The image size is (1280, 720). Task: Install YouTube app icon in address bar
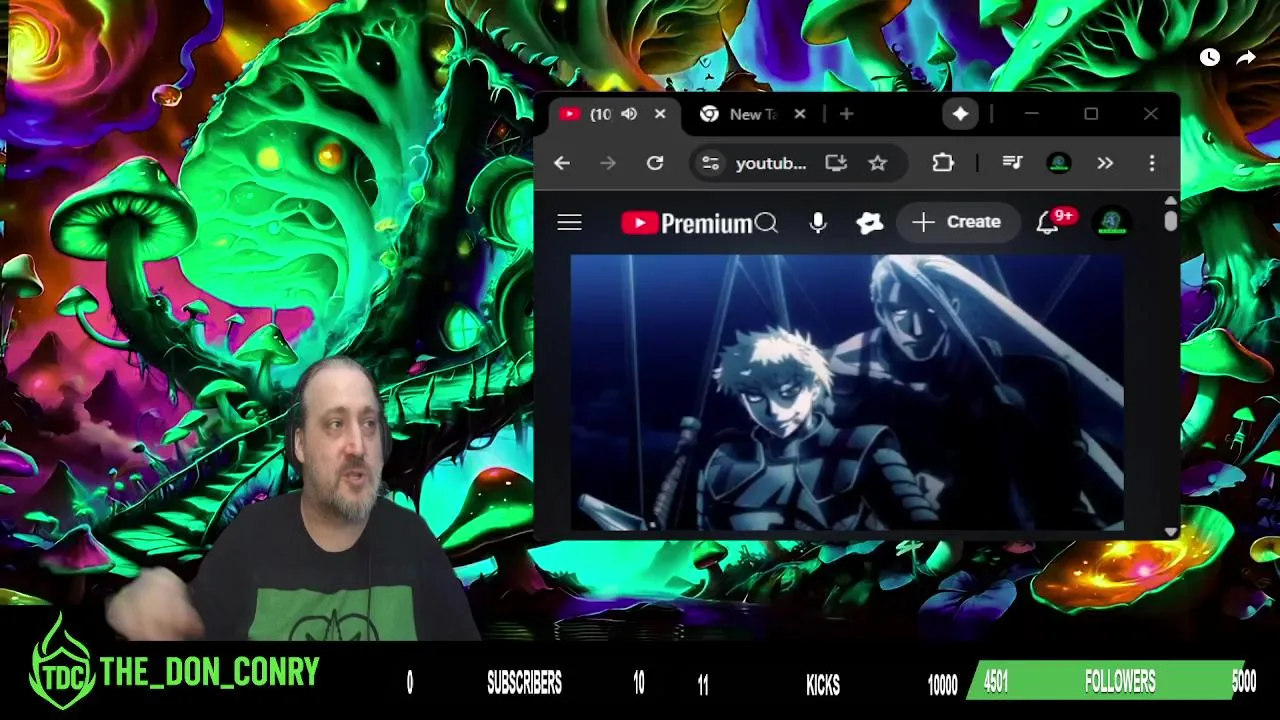836,163
